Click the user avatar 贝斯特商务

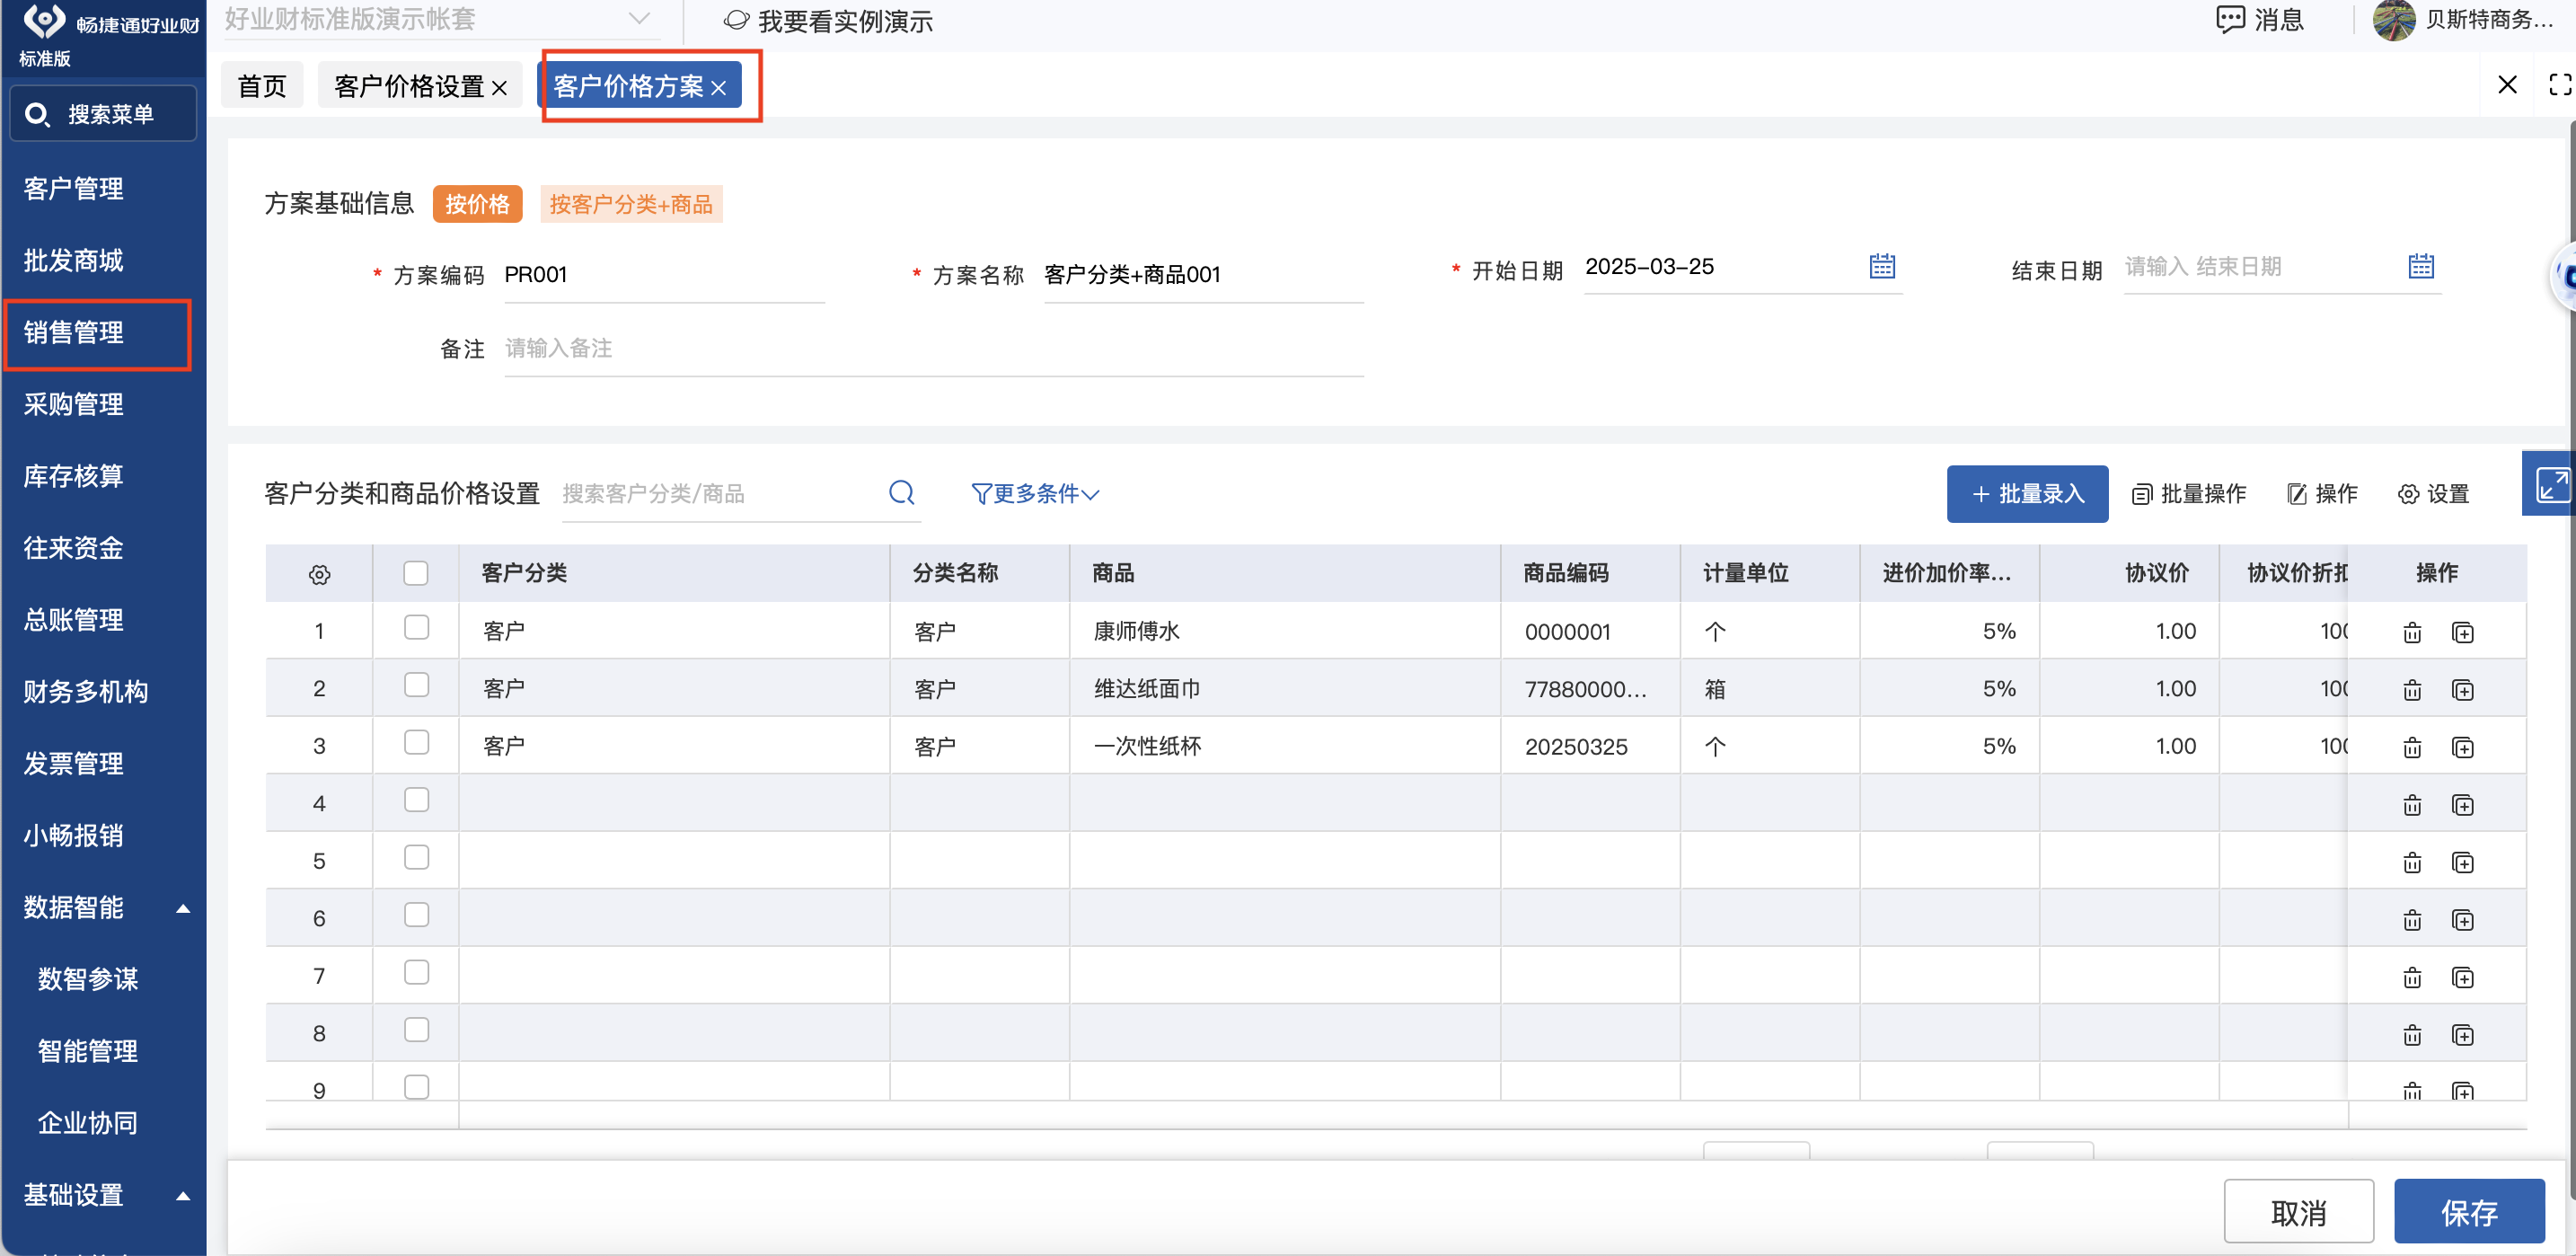(2394, 20)
